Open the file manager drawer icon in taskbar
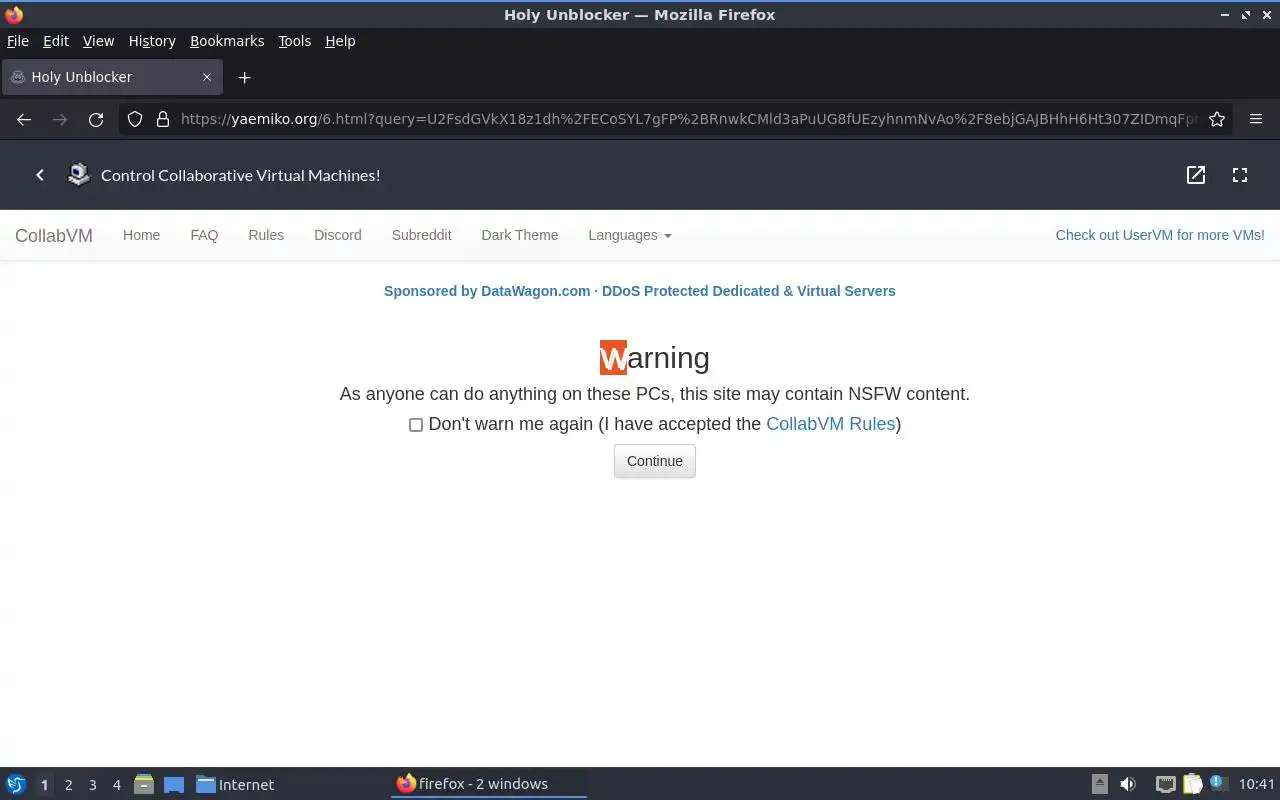 pyautogui.click(x=144, y=784)
